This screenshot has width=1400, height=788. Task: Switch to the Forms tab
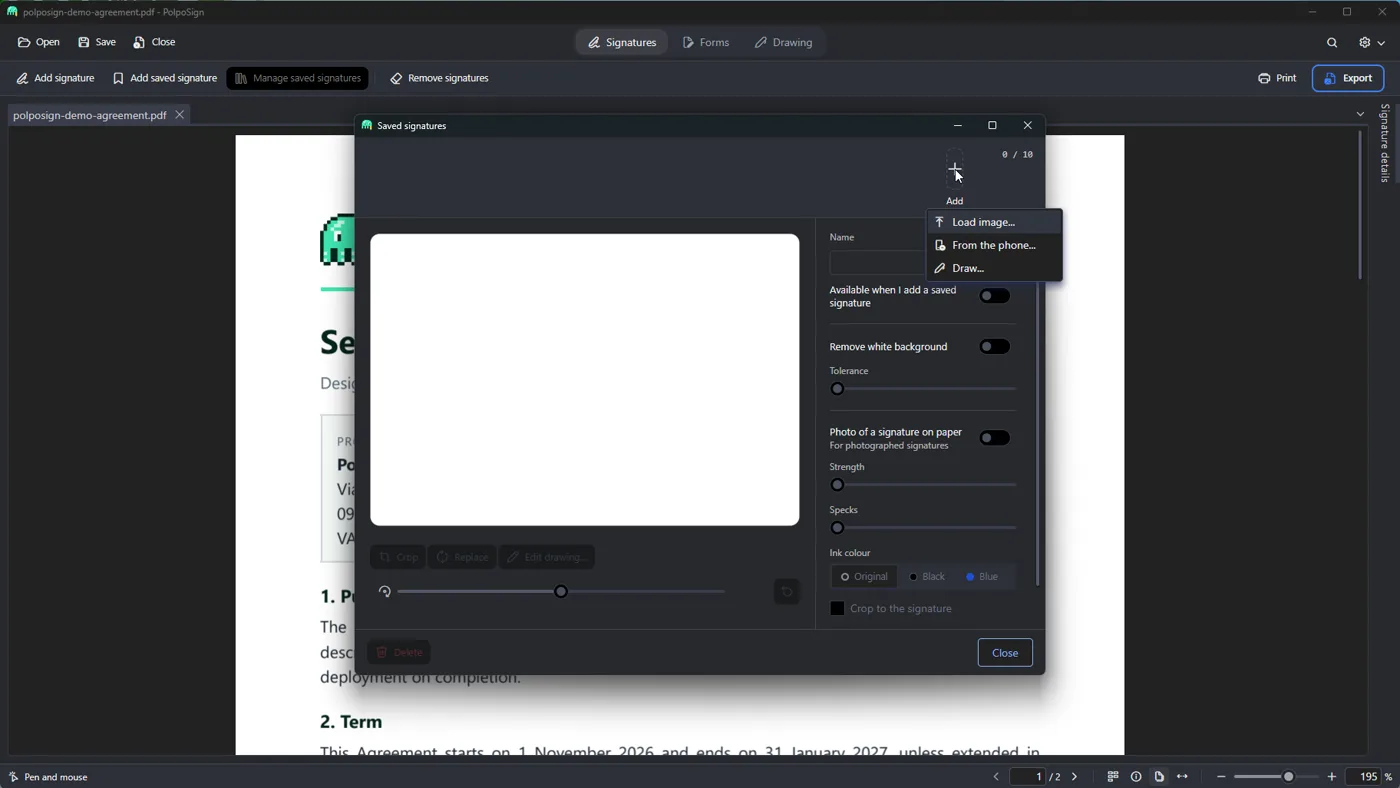click(706, 43)
